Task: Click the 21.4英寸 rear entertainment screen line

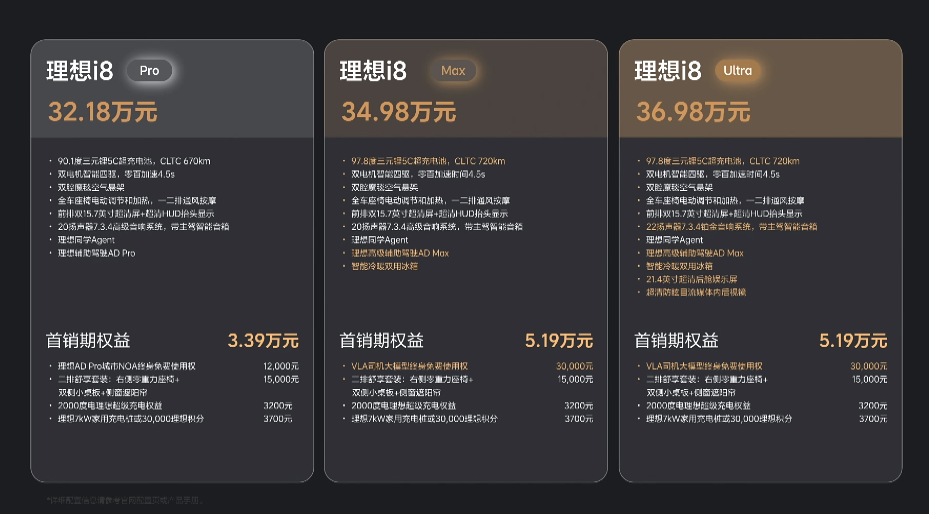Action: (691, 279)
